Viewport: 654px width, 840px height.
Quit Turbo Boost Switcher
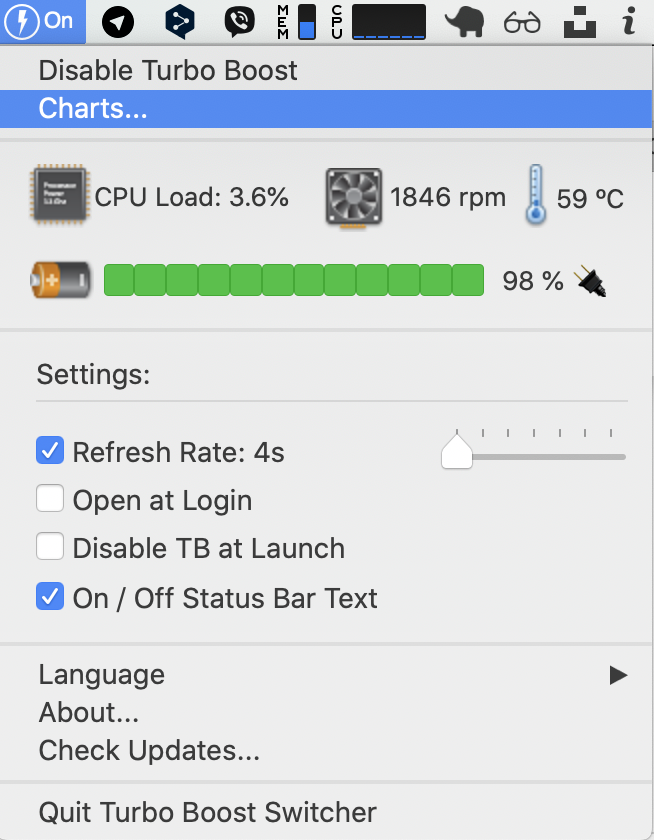click(206, 811)
